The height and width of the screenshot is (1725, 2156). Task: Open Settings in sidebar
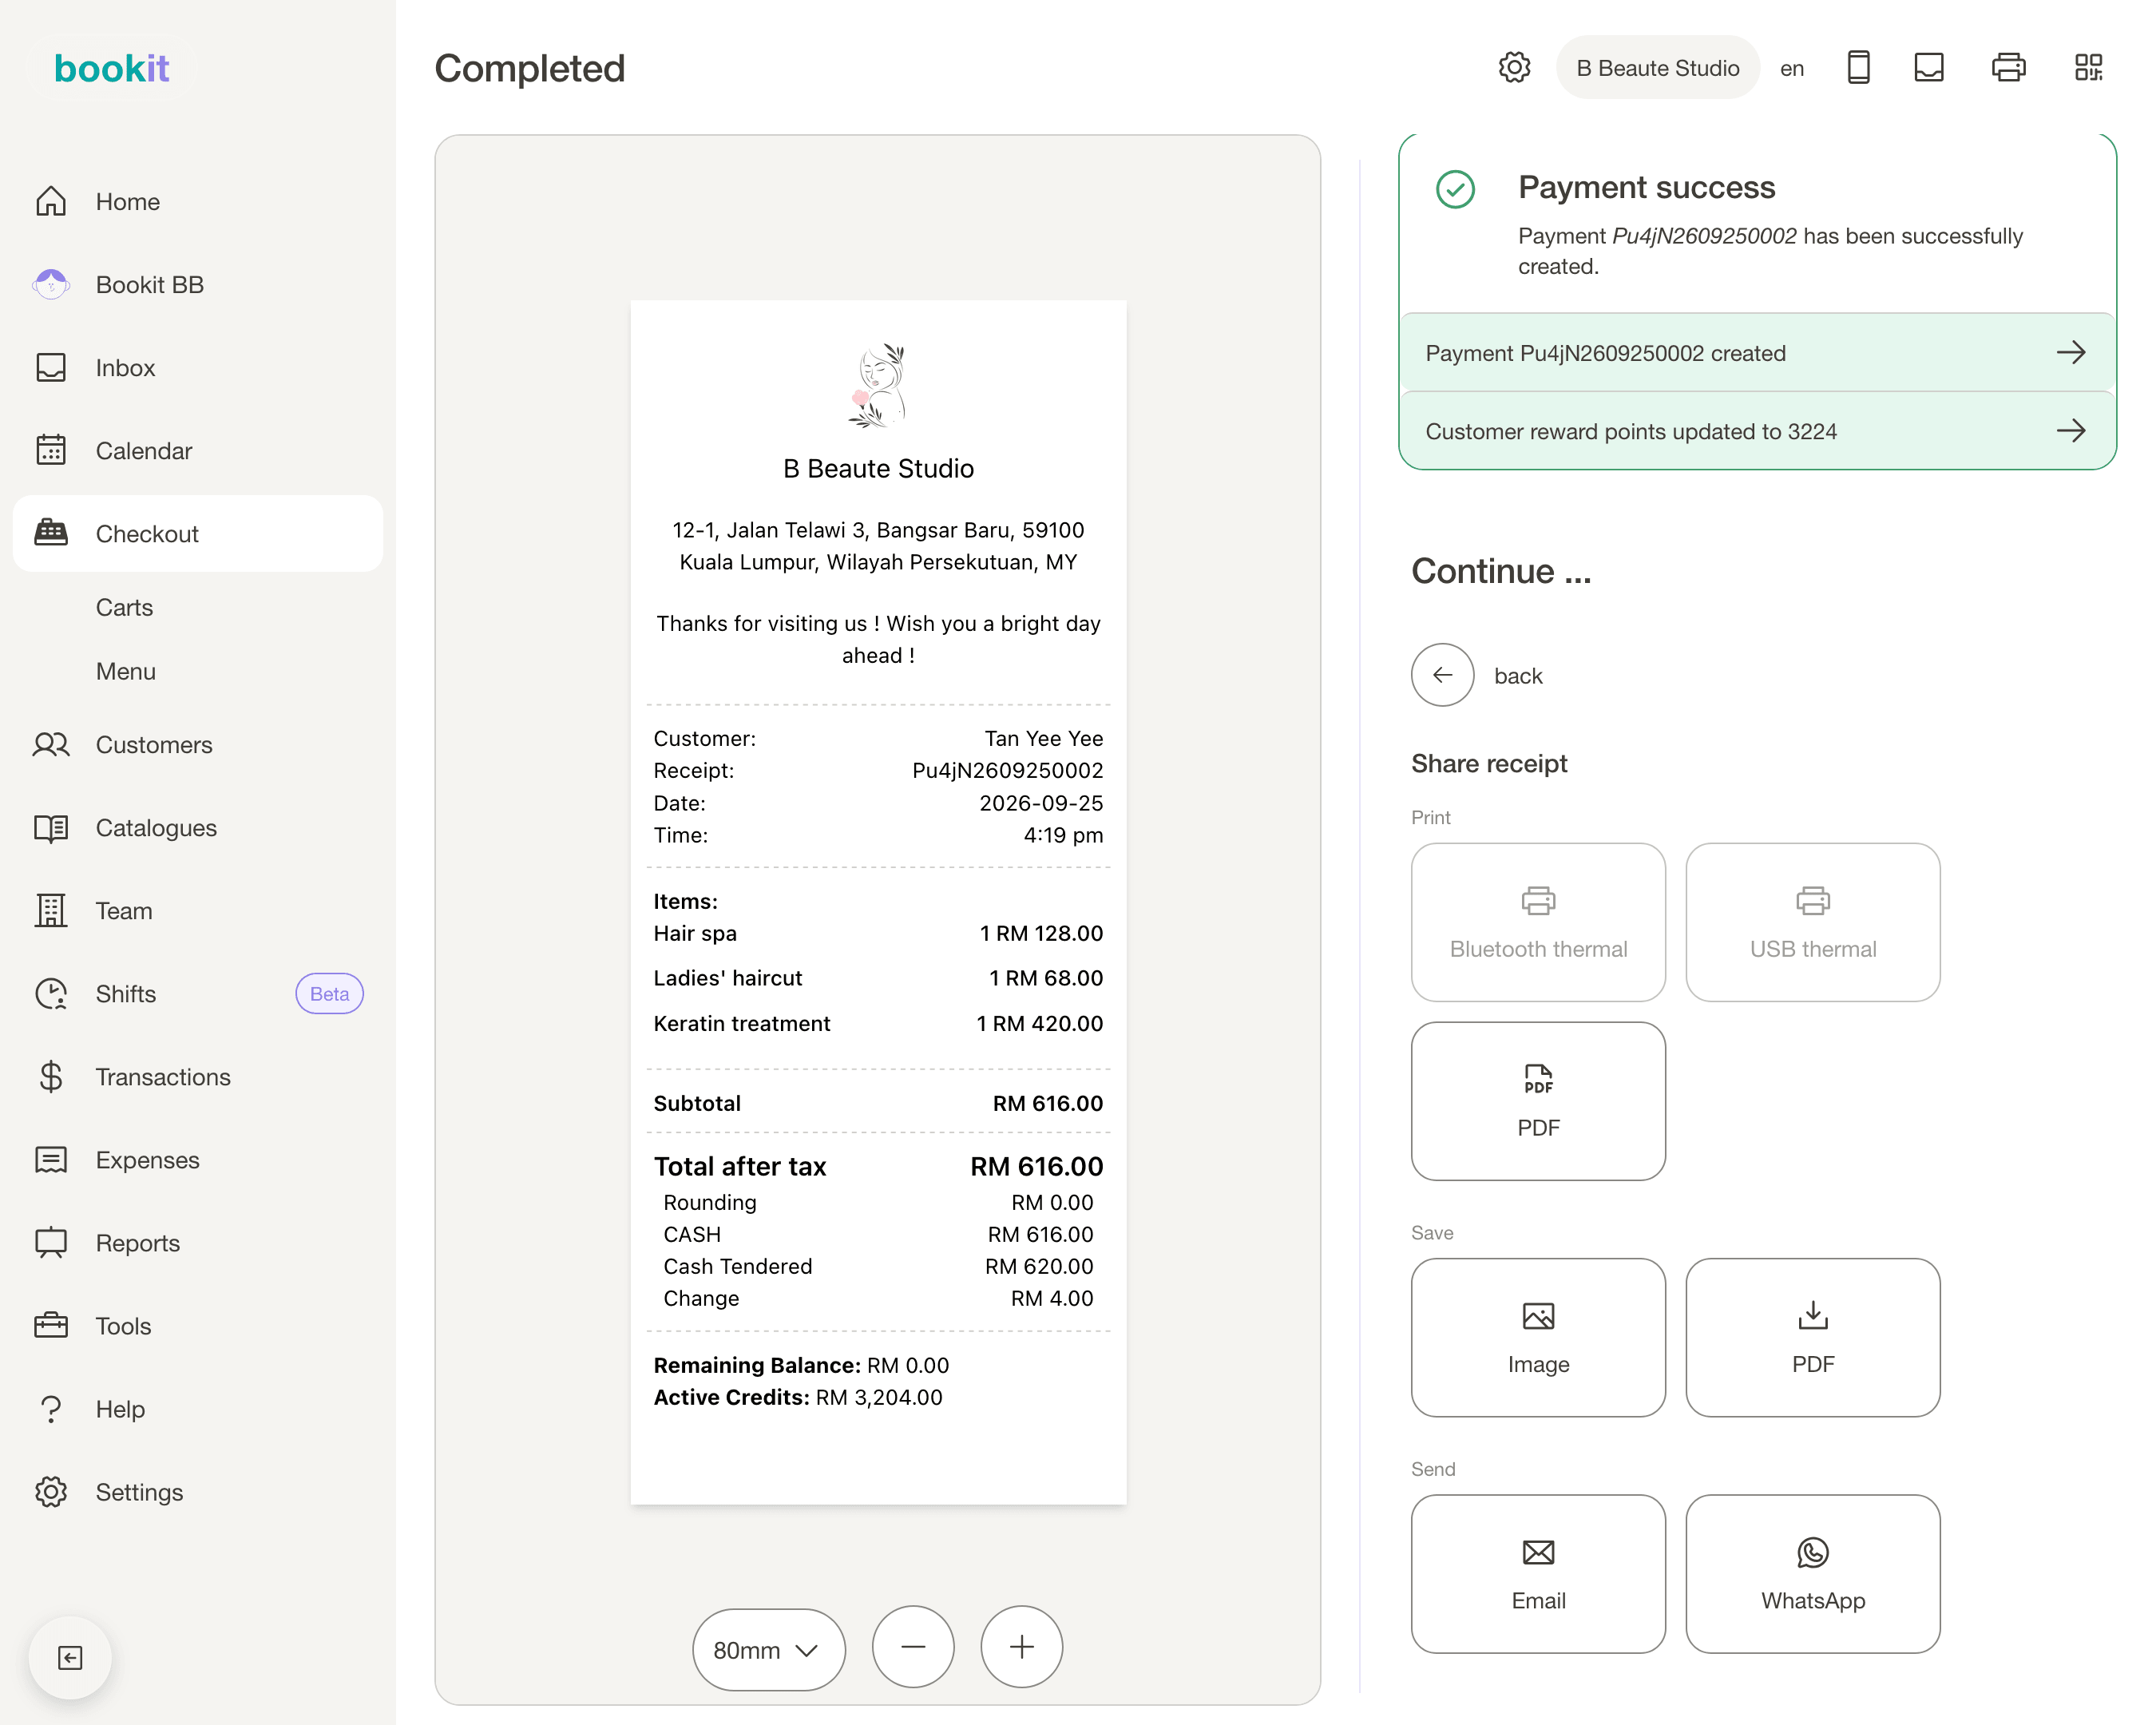point(198,1492)
